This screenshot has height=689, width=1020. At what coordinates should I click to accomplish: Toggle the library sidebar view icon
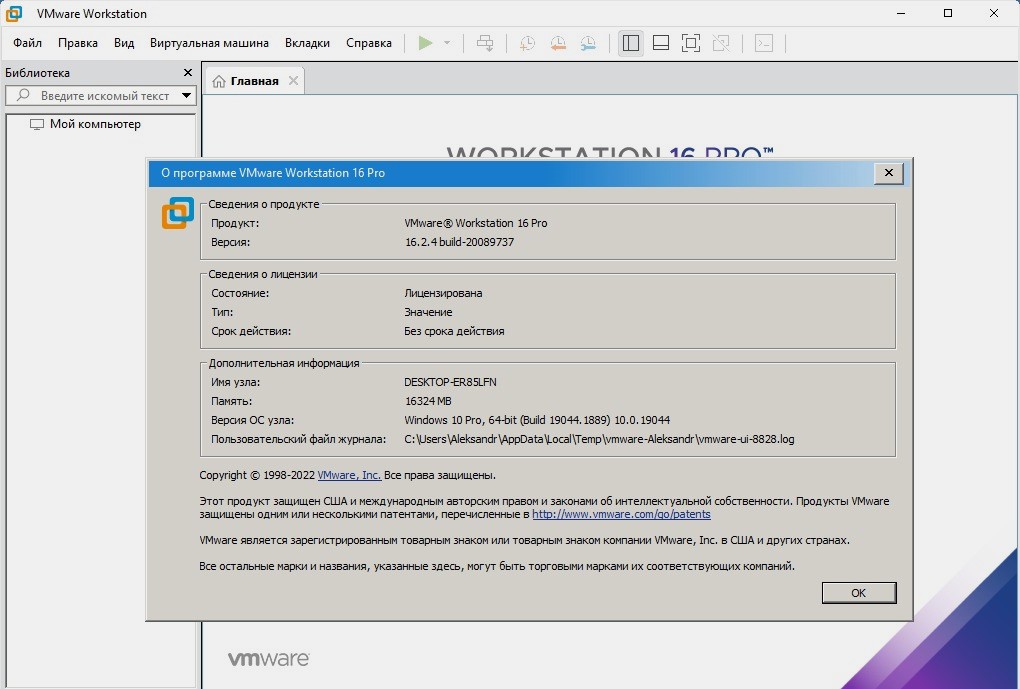point(630,44)
